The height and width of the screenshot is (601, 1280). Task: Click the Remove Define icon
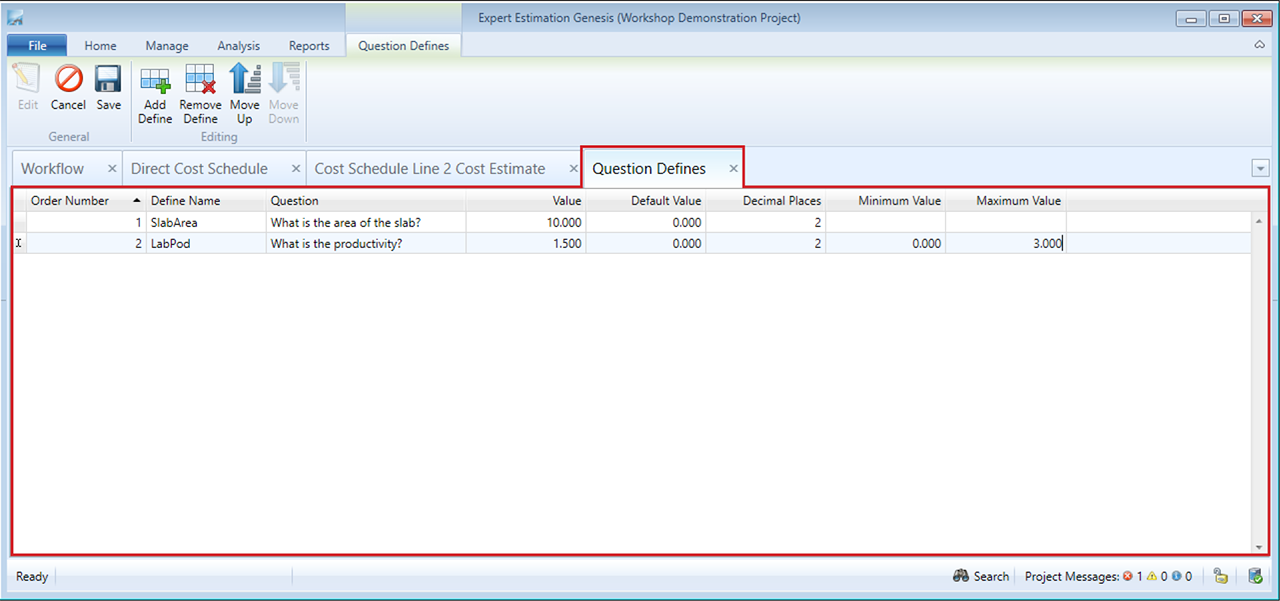click(200, 80)
